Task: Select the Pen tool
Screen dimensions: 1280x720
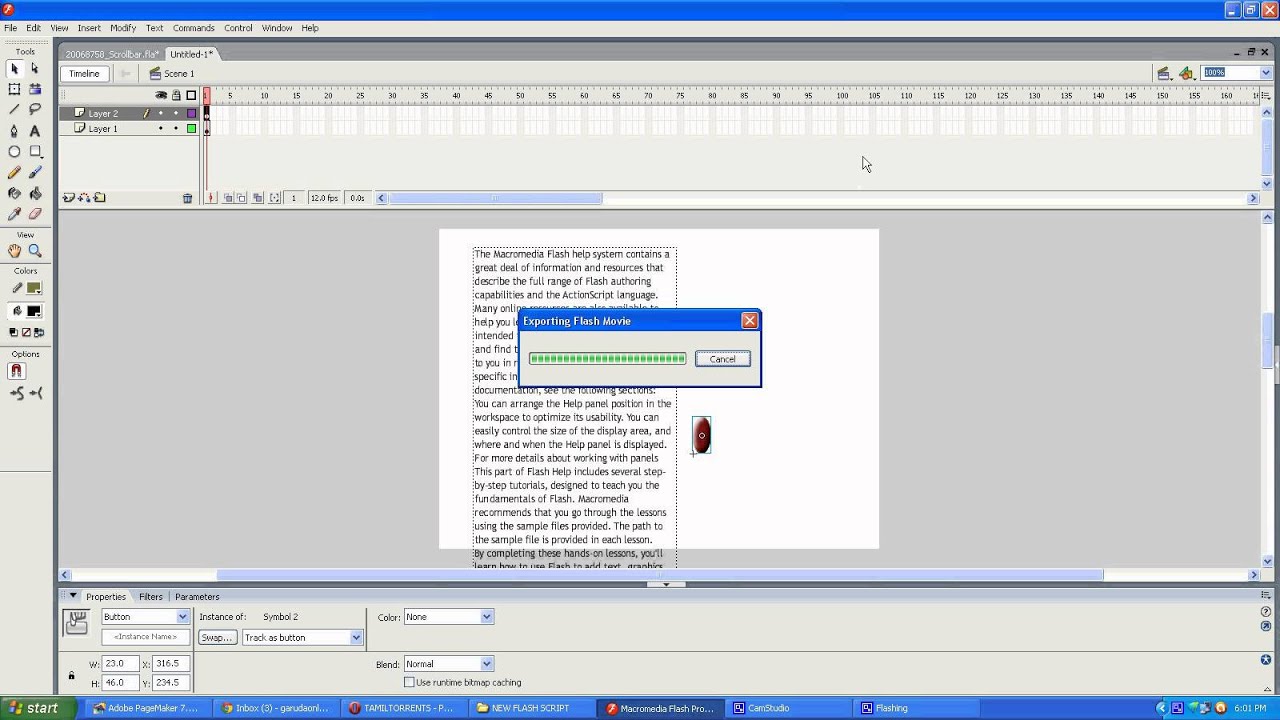Action: (x=14, y=131)
